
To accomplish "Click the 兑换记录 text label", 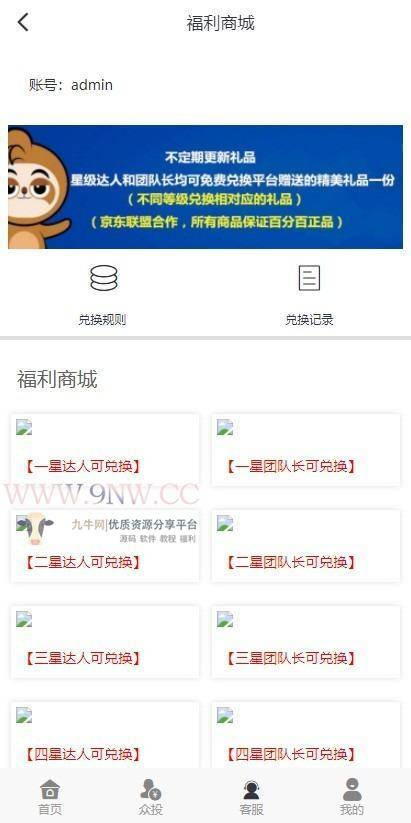I will coord(309,320).
